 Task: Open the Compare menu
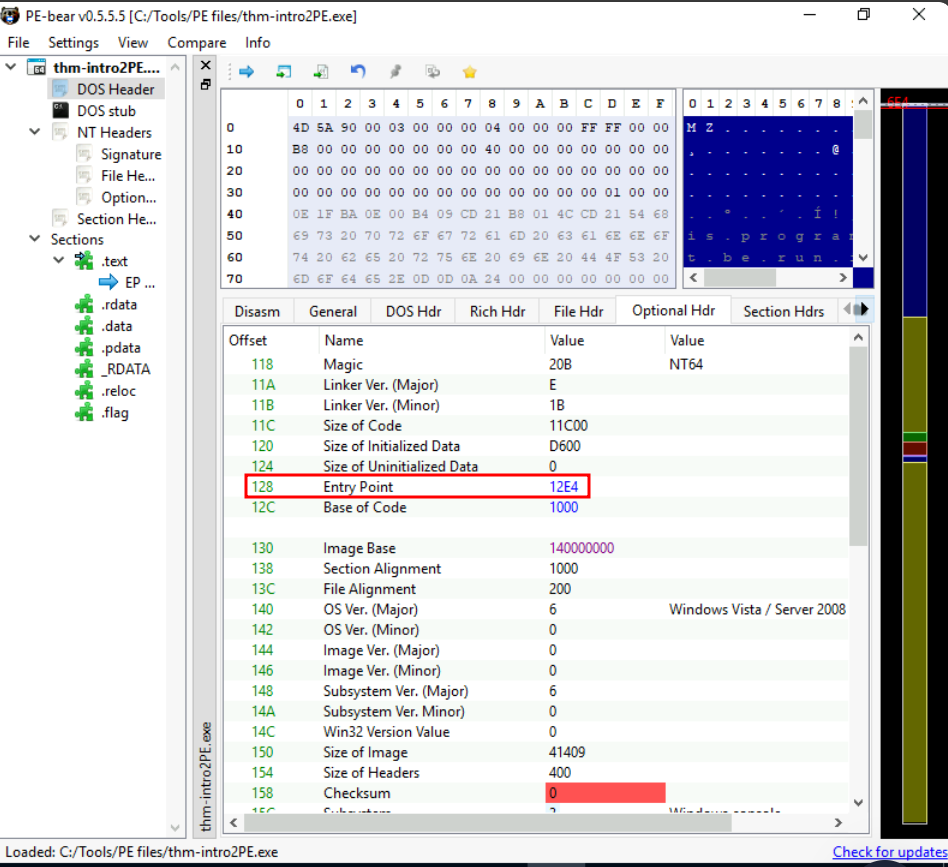coord(196,42)
